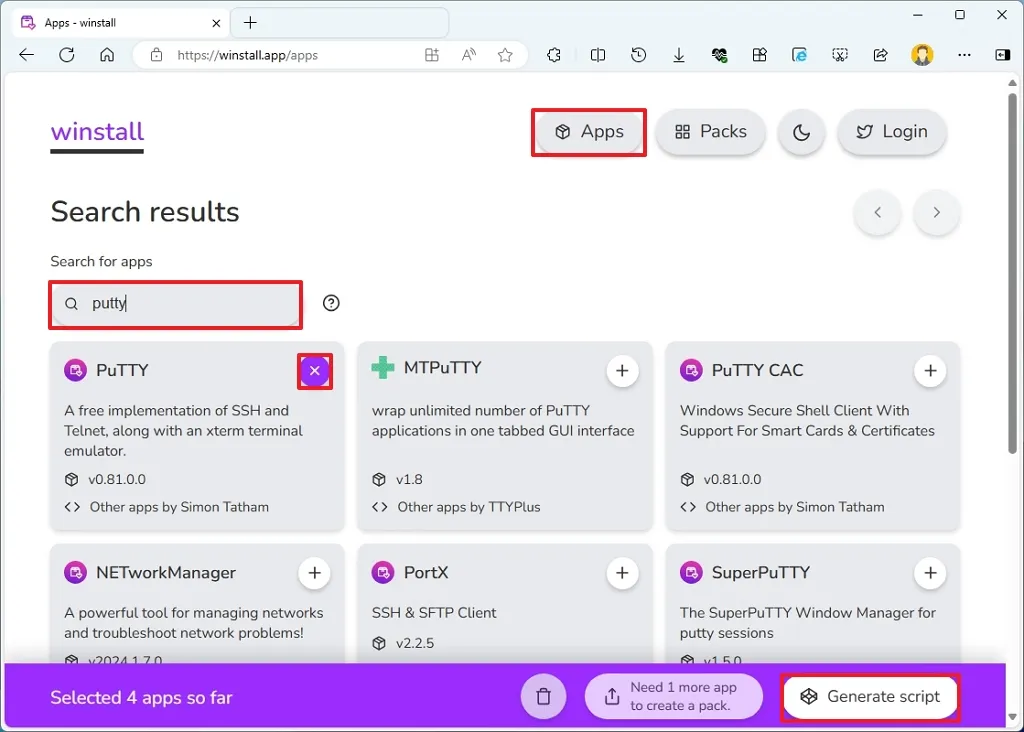Open the Apps page
The height and width of the screenshot is (732, 1024).
(x=589, y=132)
